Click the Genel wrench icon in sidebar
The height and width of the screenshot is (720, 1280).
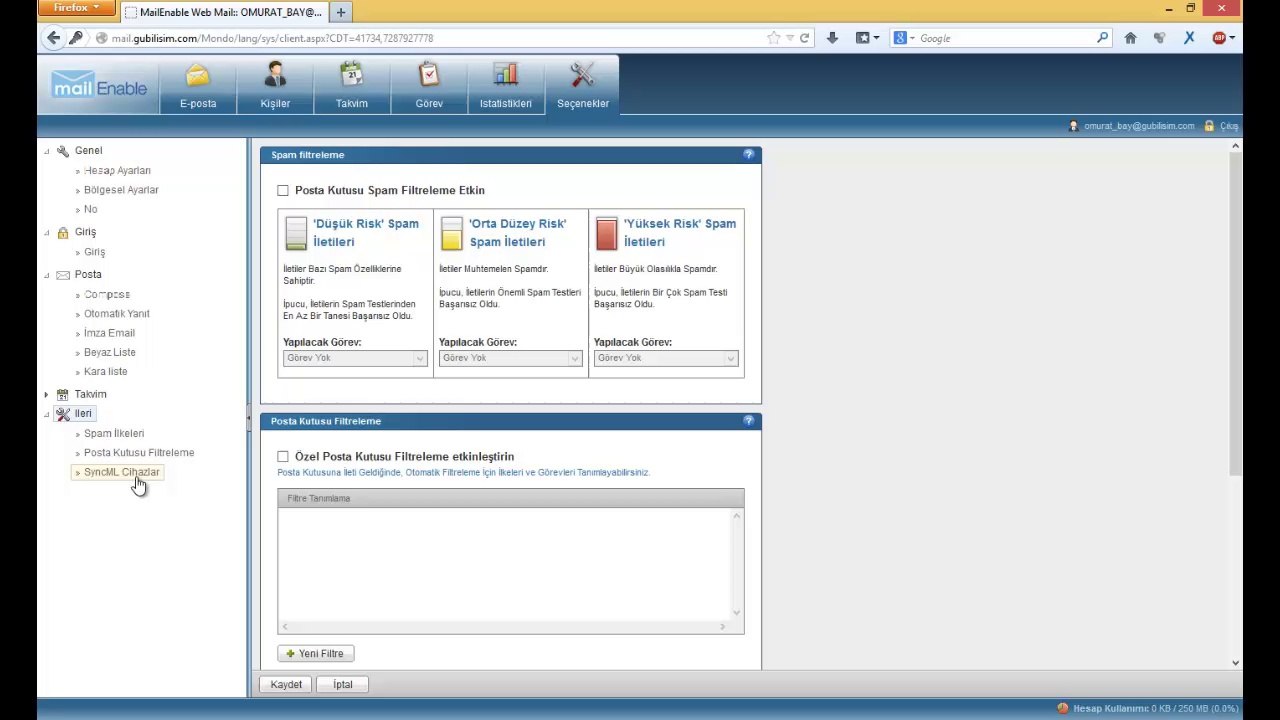(63, 151)
